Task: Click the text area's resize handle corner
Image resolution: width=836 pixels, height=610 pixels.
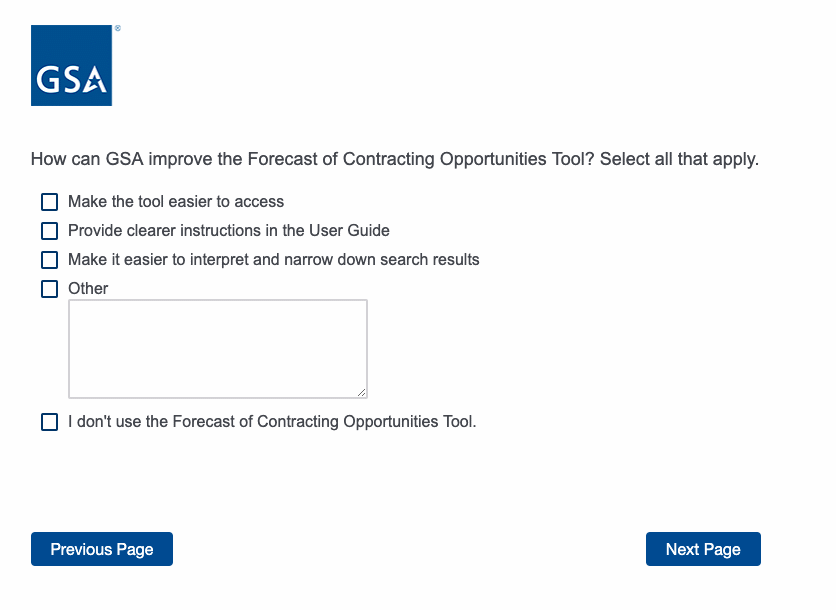Action: tap(361, 392)
